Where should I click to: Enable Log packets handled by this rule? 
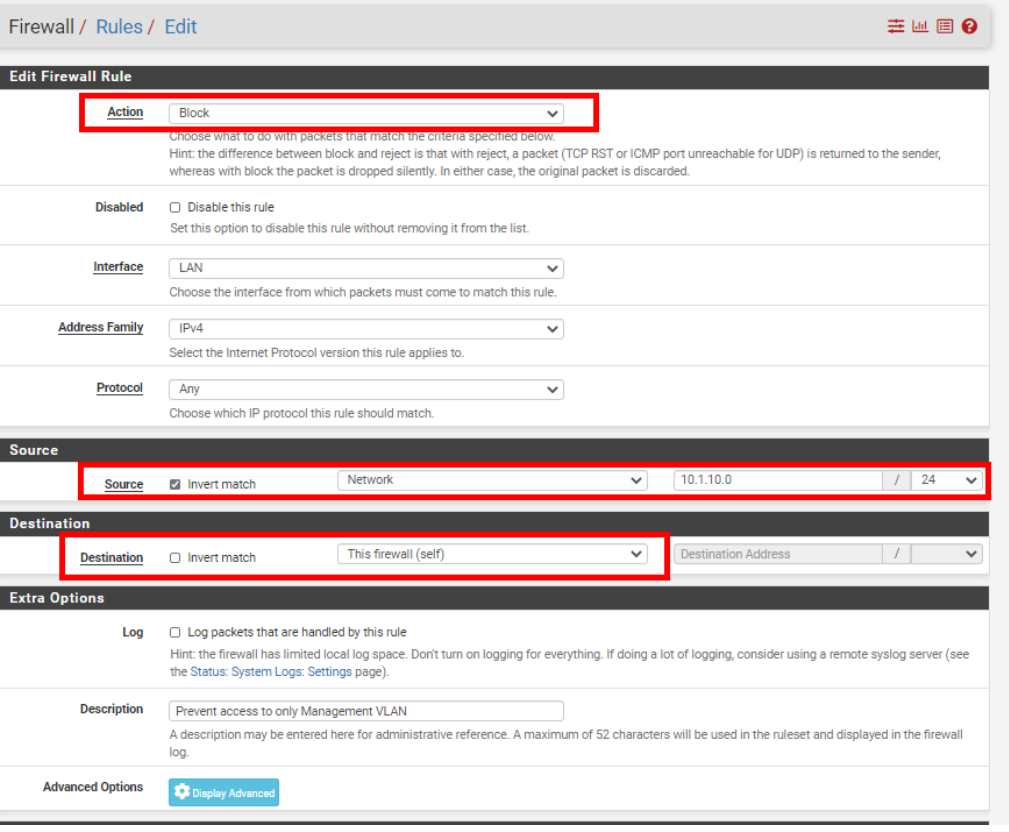click(175, 633)
